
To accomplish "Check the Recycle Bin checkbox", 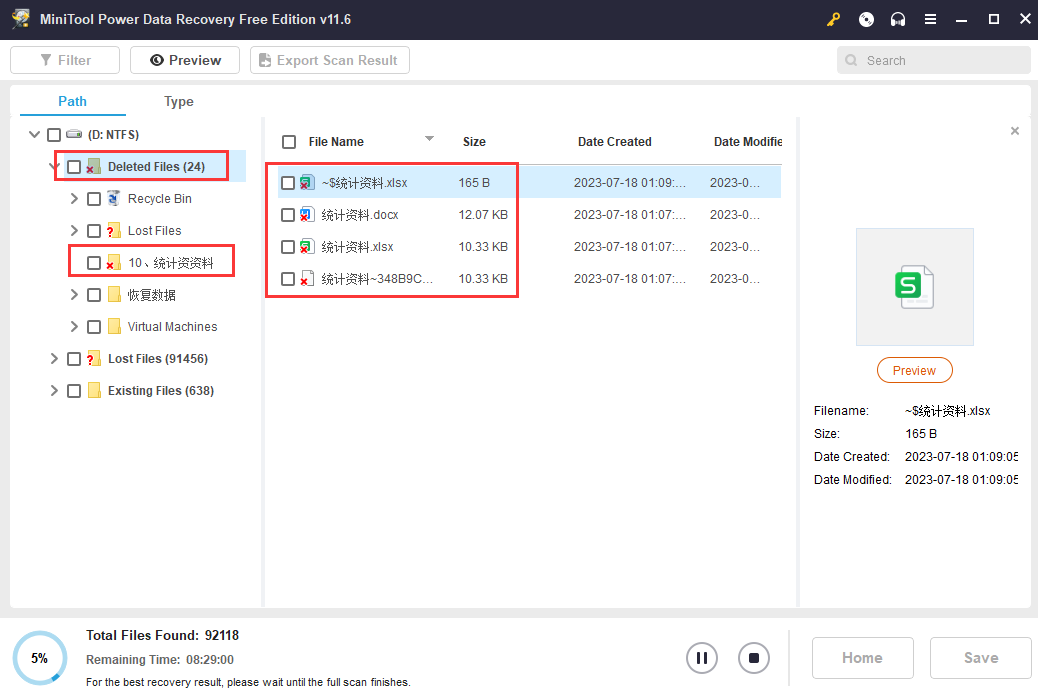I will 94,199.
